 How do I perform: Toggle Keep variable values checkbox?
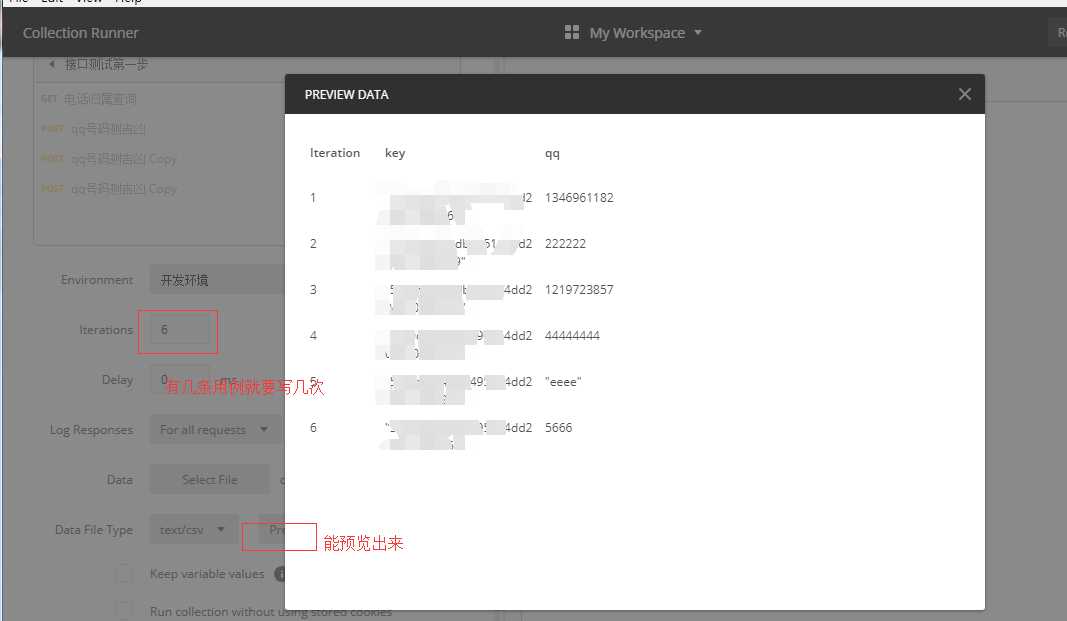click(x=124, y=574)
